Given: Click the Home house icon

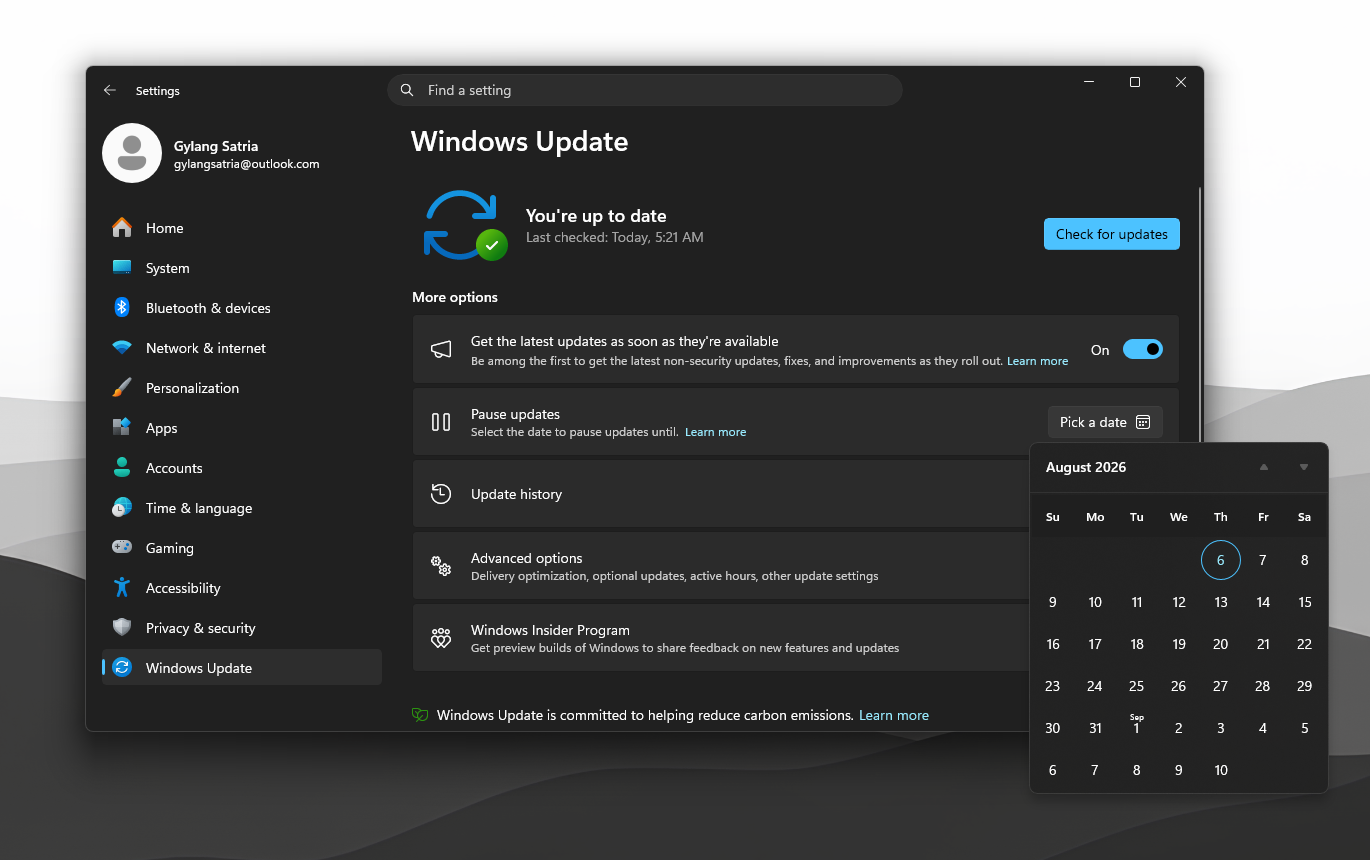Looking at the screenshot, I should coord(122,228).
